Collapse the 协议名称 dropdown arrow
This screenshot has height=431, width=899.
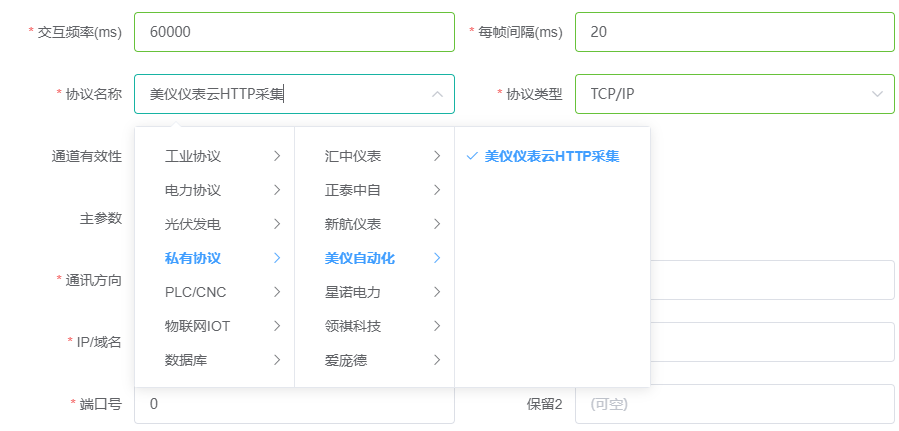[437, 94]
